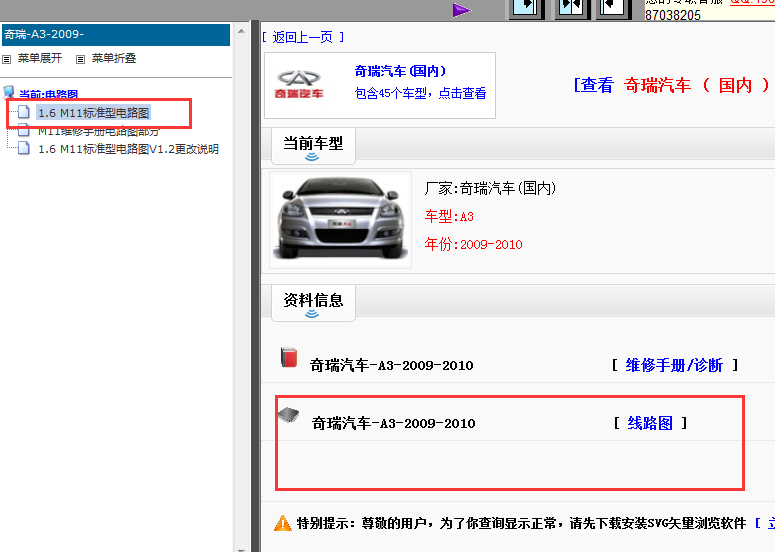This screenshot has height=552, width=775.
Task: Click the purple arrow icon in top bar
Action: pyautogui.click(x=462, y=10)
